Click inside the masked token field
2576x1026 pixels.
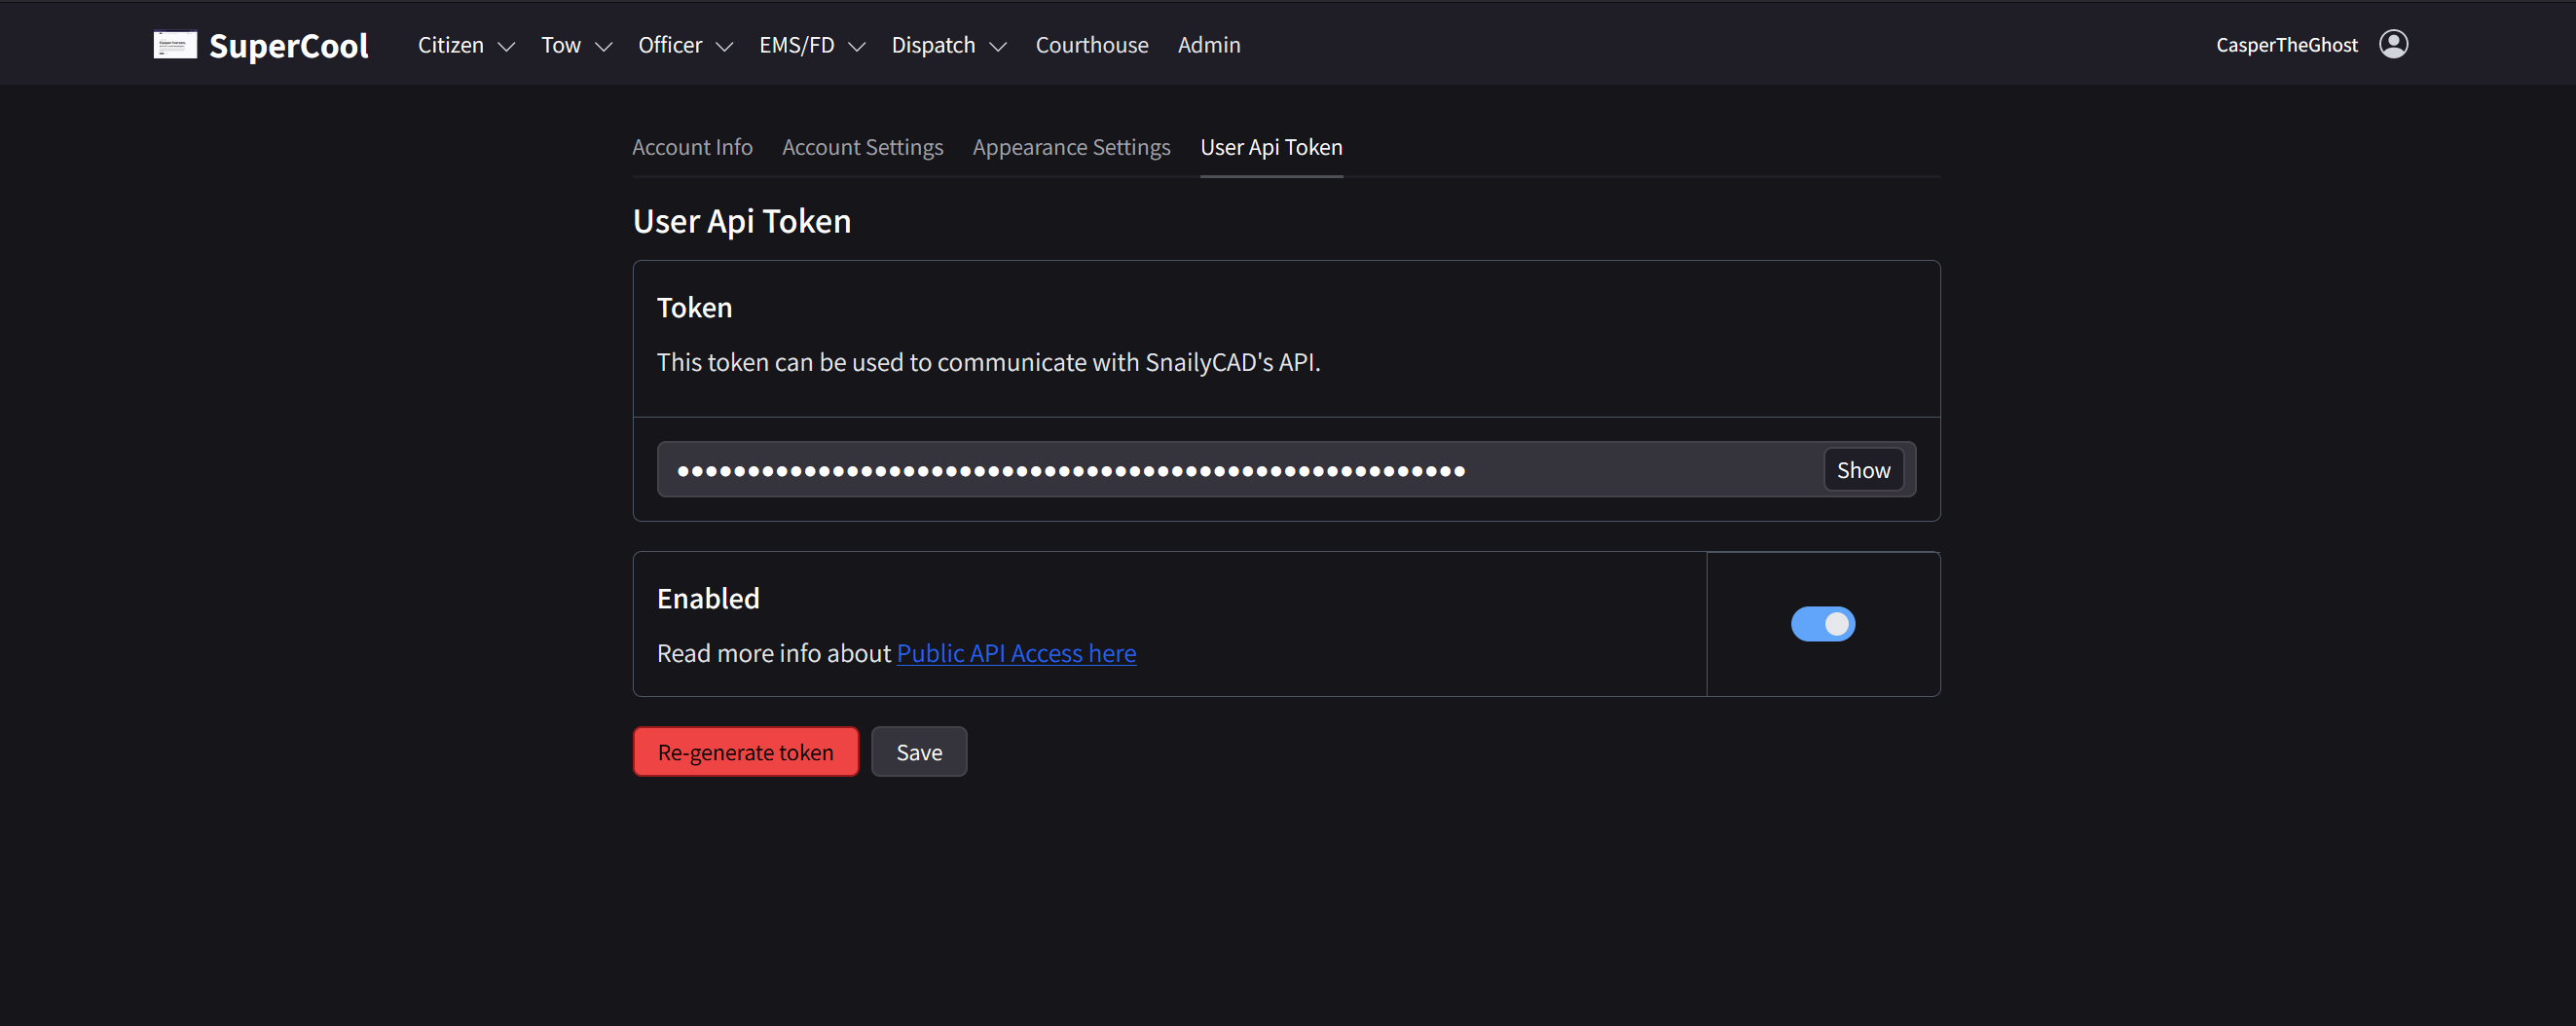(1200, 469)
